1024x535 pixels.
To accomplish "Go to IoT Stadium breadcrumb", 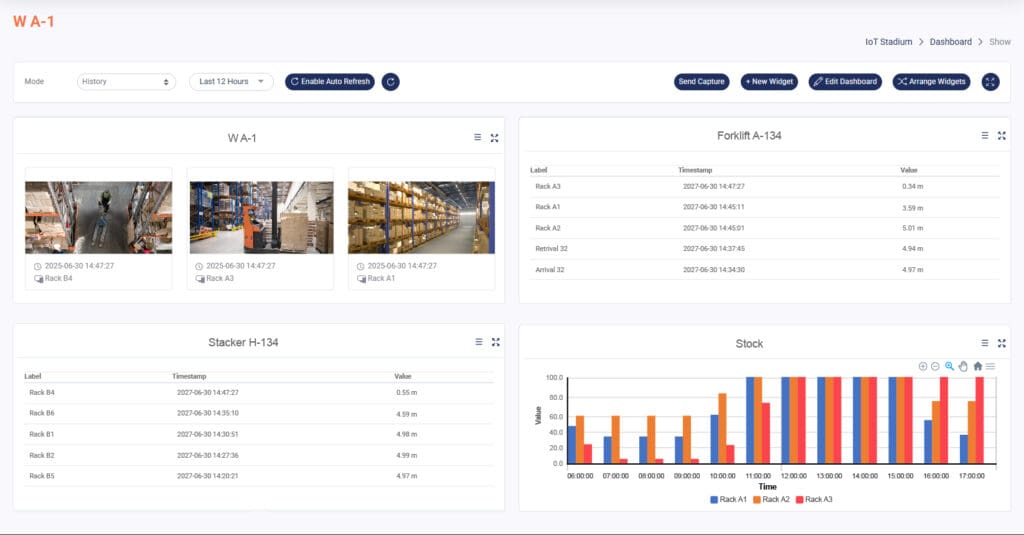I will (888, 42).
